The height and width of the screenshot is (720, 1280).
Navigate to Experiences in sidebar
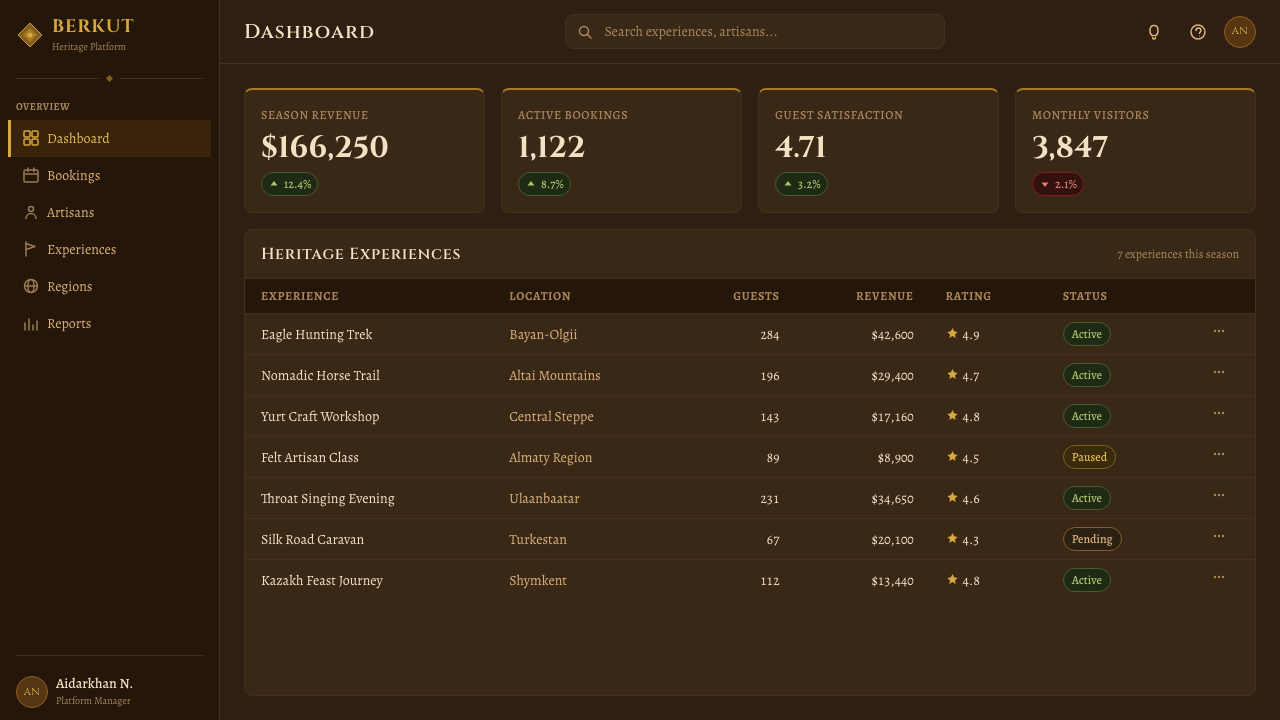pos(110,249)
